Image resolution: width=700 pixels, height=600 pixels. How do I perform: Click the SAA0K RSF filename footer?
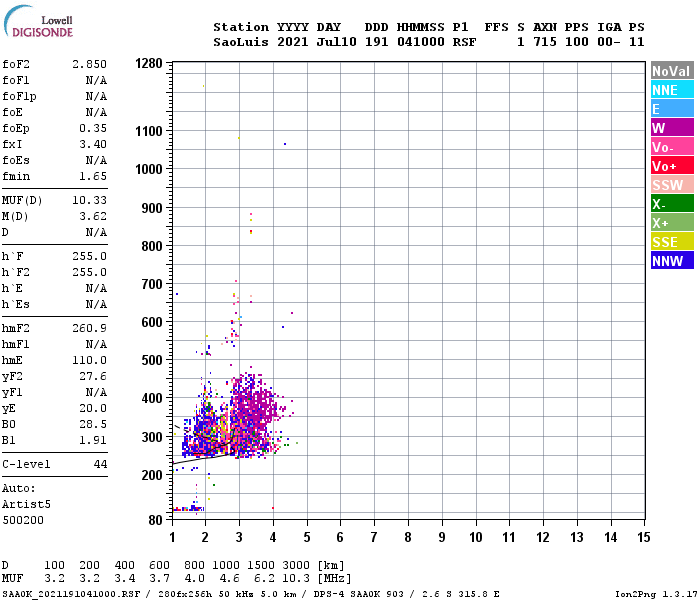(71, 594)
